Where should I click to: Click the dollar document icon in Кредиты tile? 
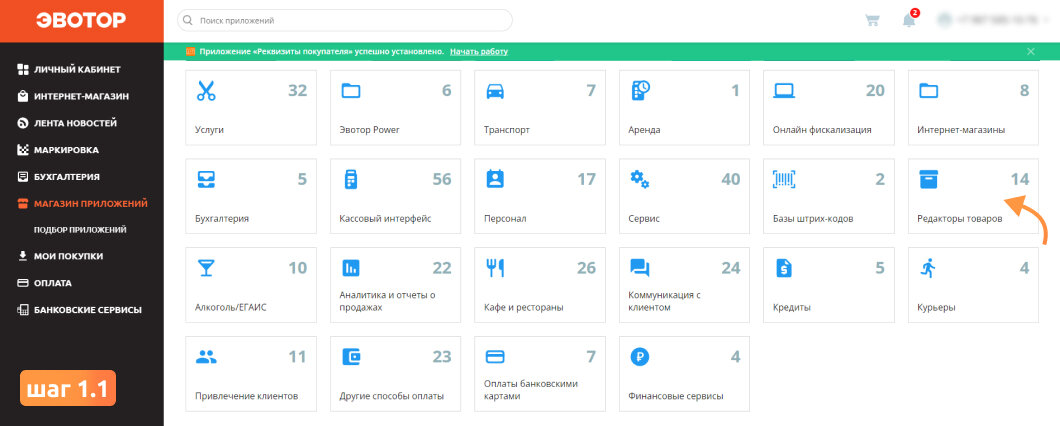point(784,268)
